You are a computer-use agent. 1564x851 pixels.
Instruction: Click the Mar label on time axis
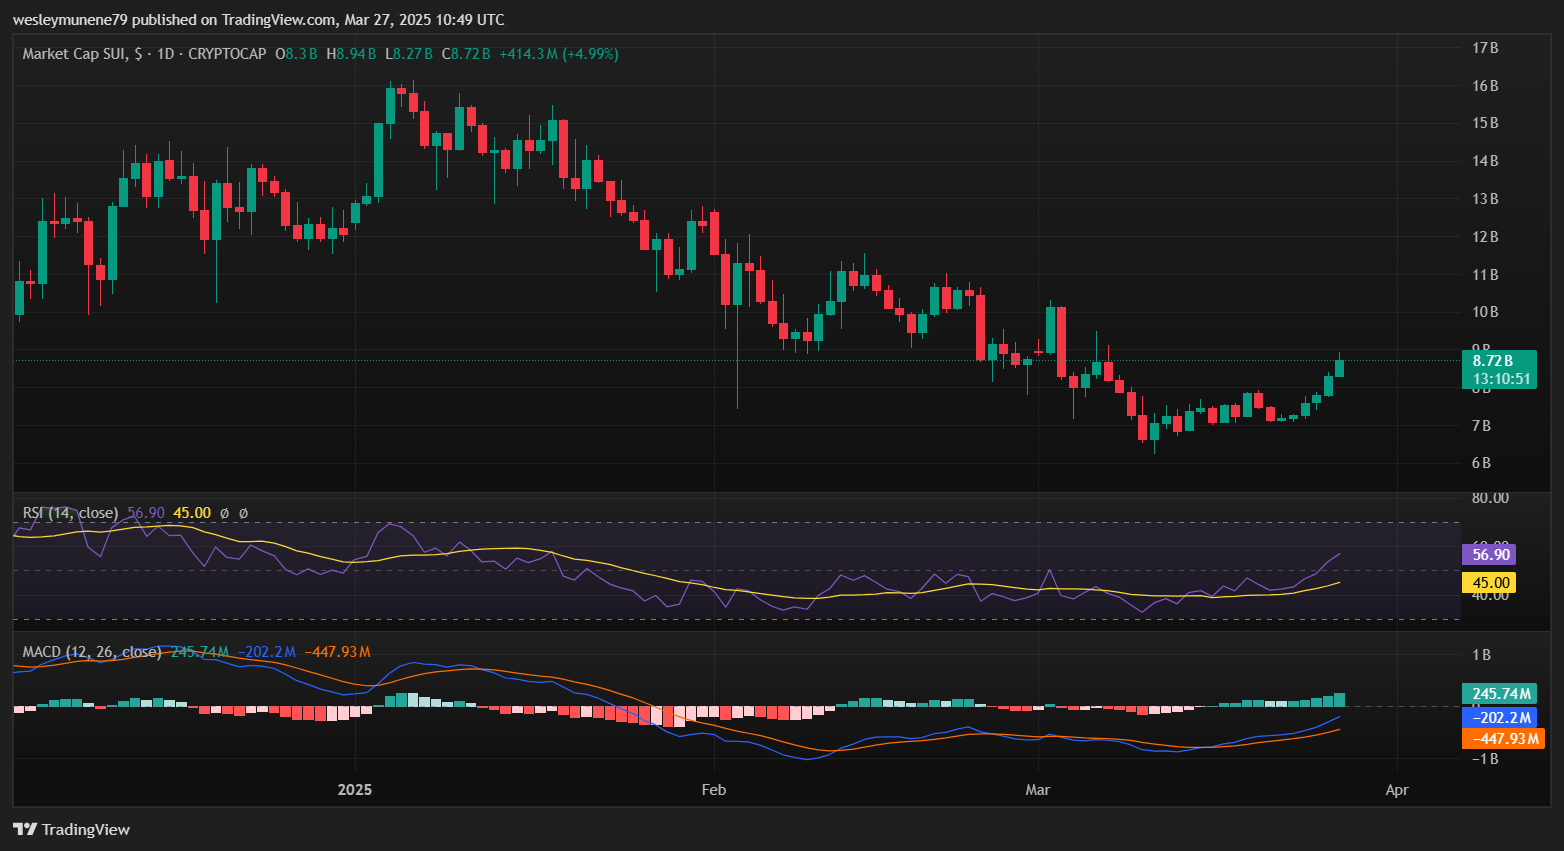tap(1038, 790)
